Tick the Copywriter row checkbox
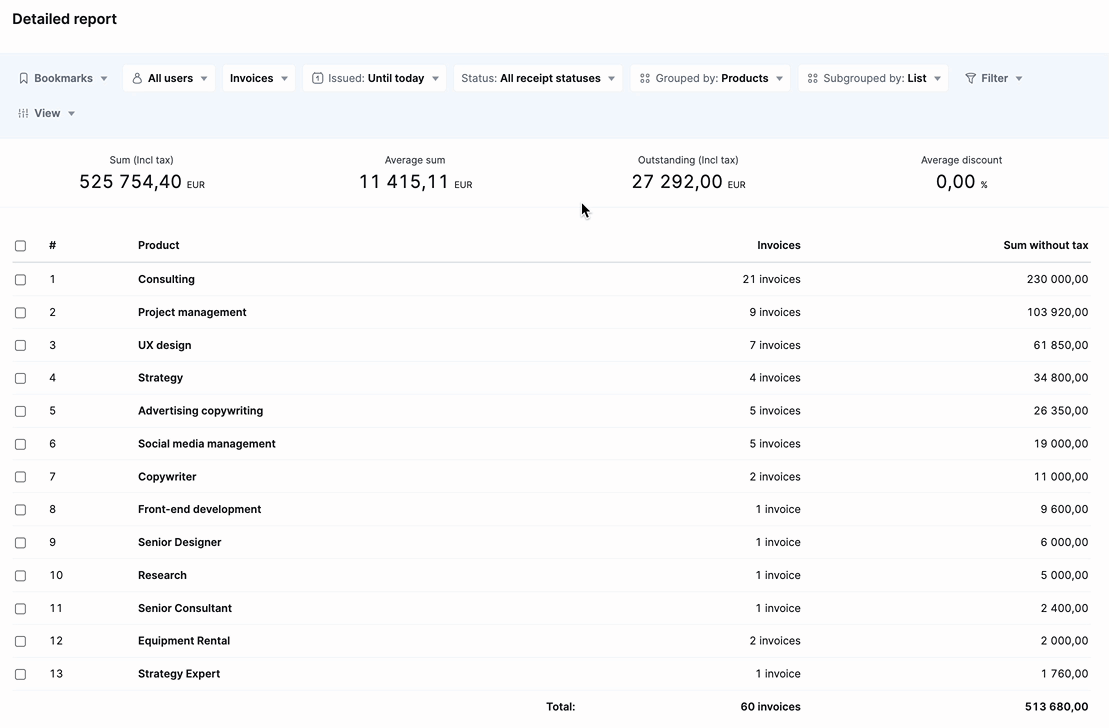Screen dimensions: 1109x728 tap(21, 477)
